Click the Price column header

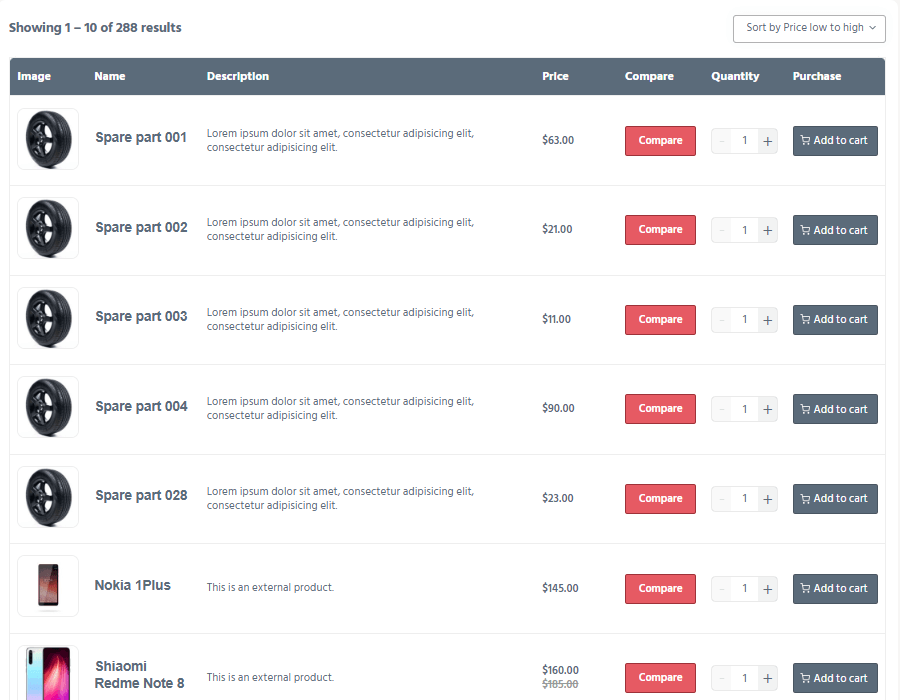point(556,76)
